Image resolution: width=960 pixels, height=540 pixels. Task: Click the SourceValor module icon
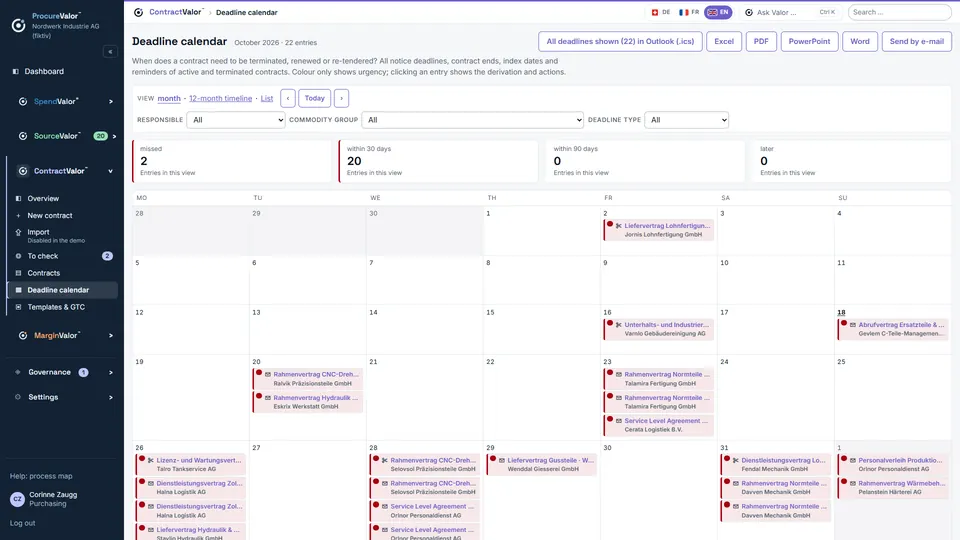(x=23, y=136)
